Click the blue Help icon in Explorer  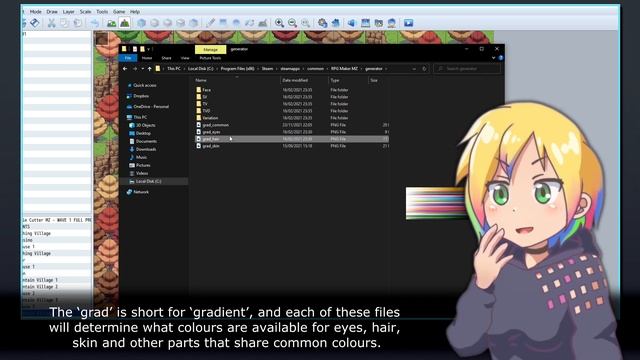[501, 58]
